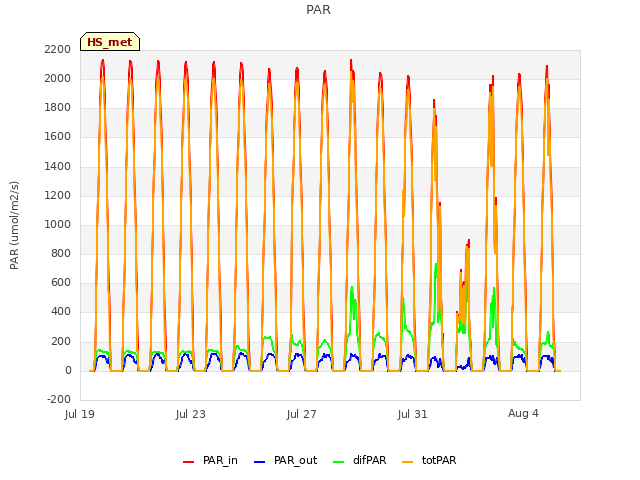Click the 400 y-axis tick label
This screenshot has width=640, height=480.
pos(61,312)
